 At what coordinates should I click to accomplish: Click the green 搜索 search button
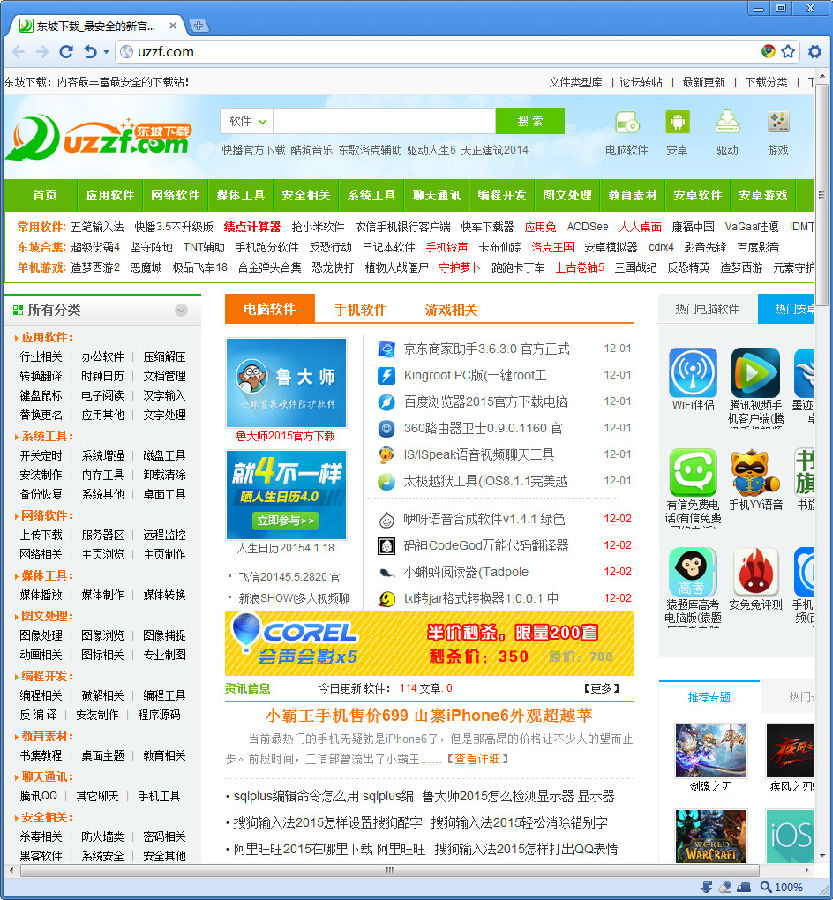pos(530,121)
